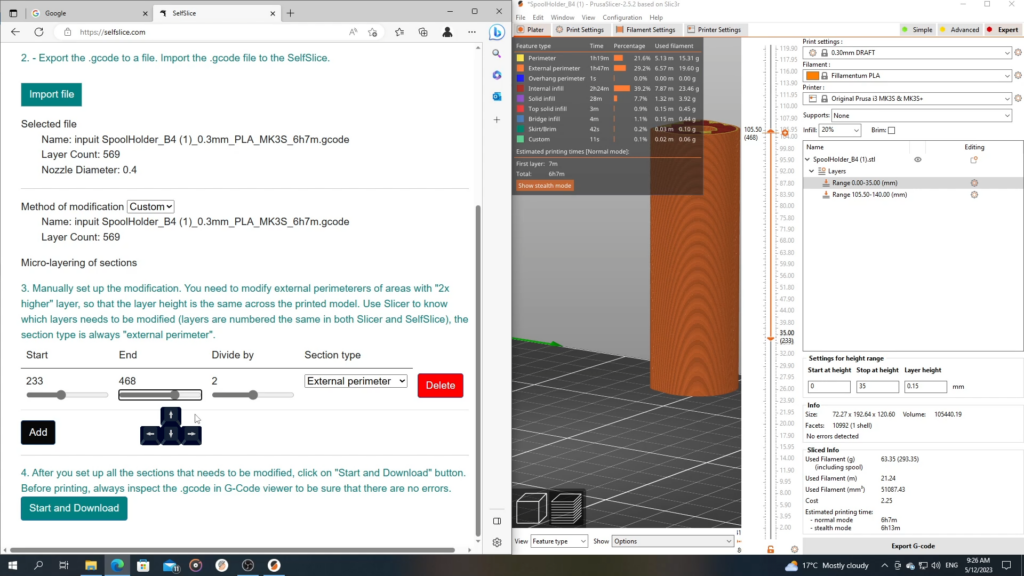Screen dimensions: 1024x576
Task: Click settings gear for Range 105.50-140.00 row
Action: click(x=974, y=195)
